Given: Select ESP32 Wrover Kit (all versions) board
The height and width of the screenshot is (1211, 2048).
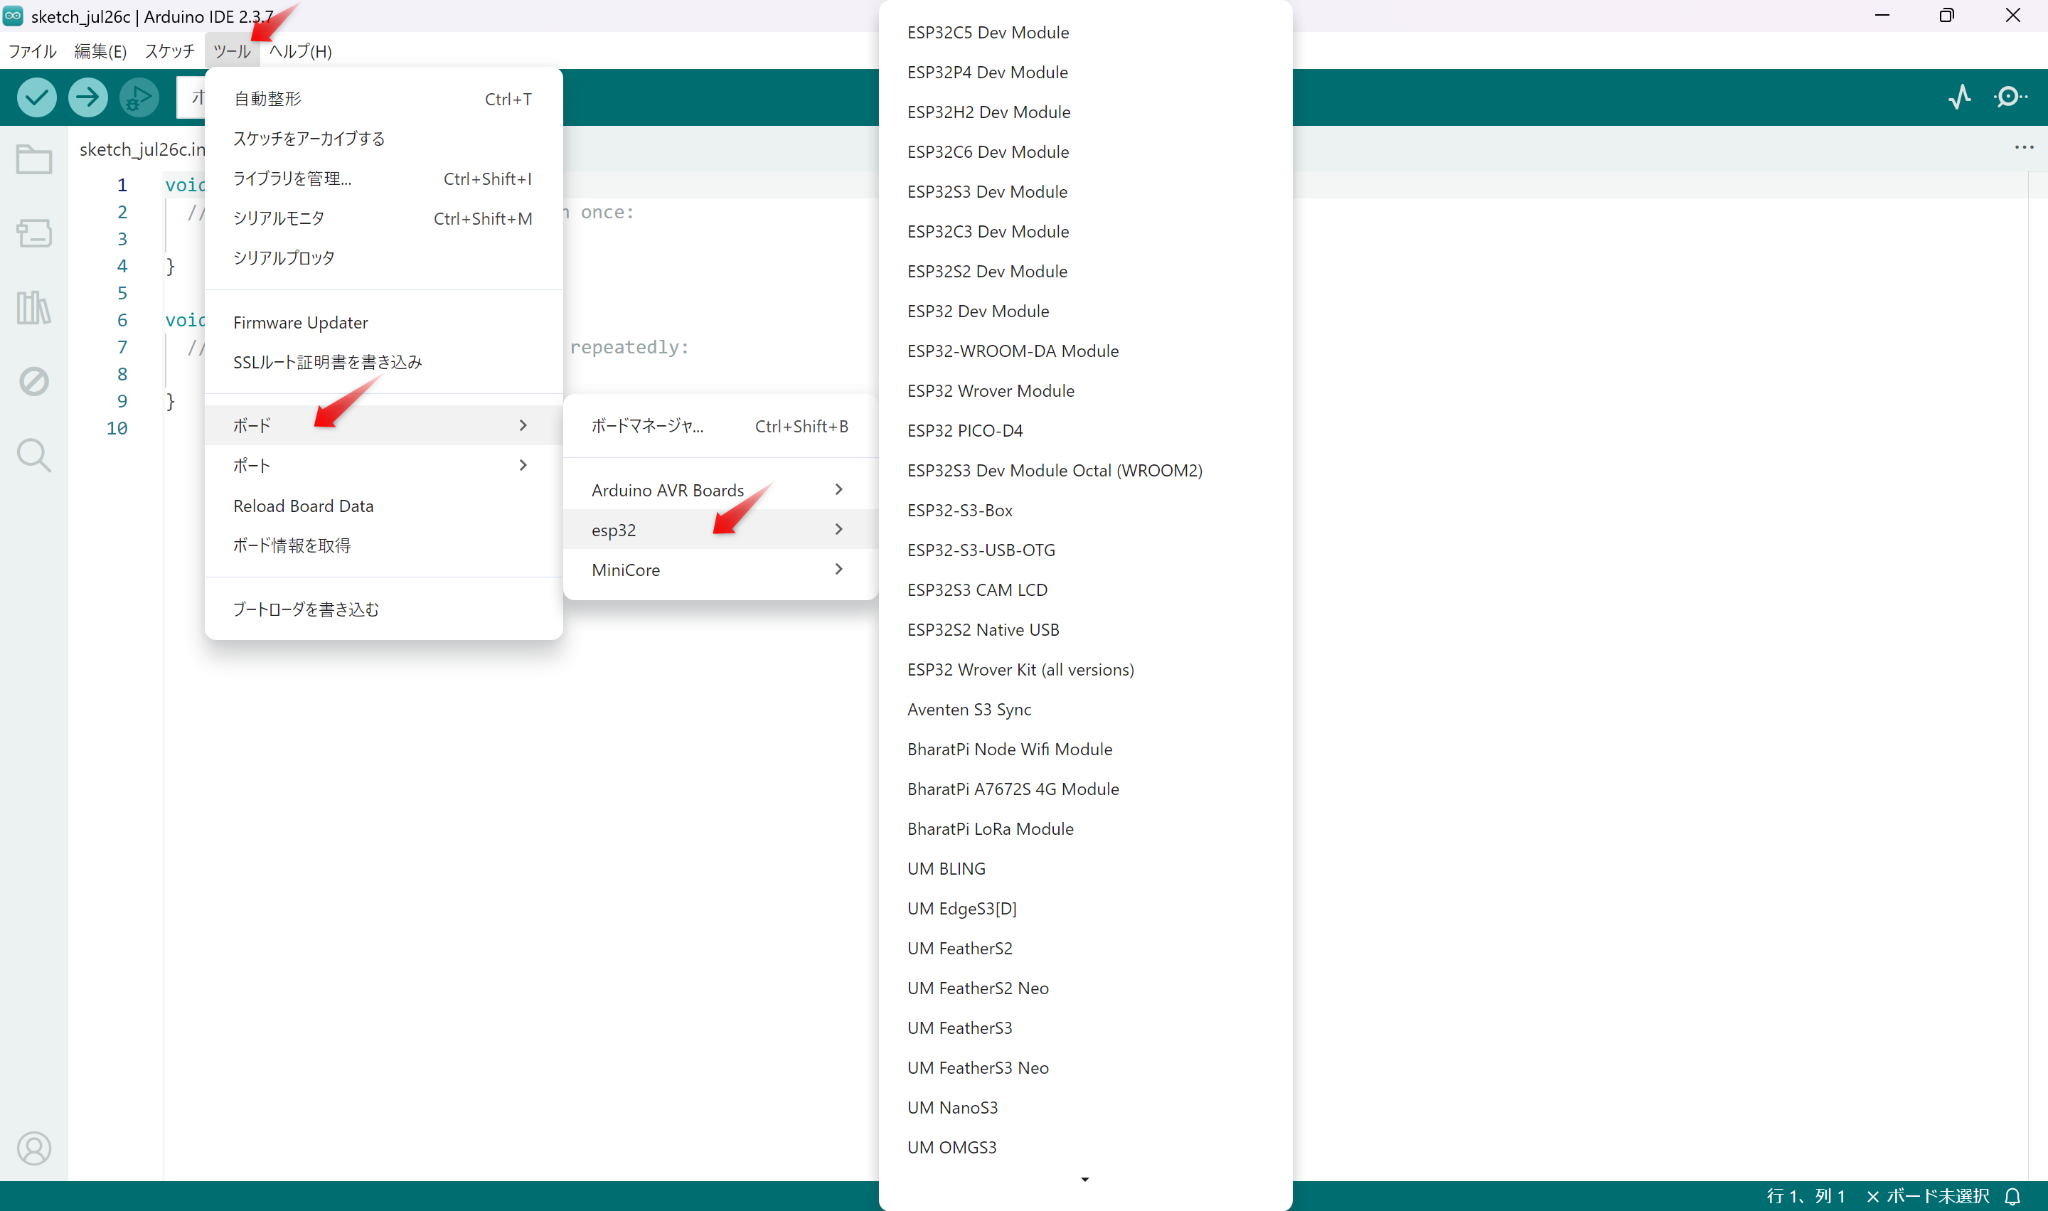Looking at the screenshot, I should [x=1086, y=670].
